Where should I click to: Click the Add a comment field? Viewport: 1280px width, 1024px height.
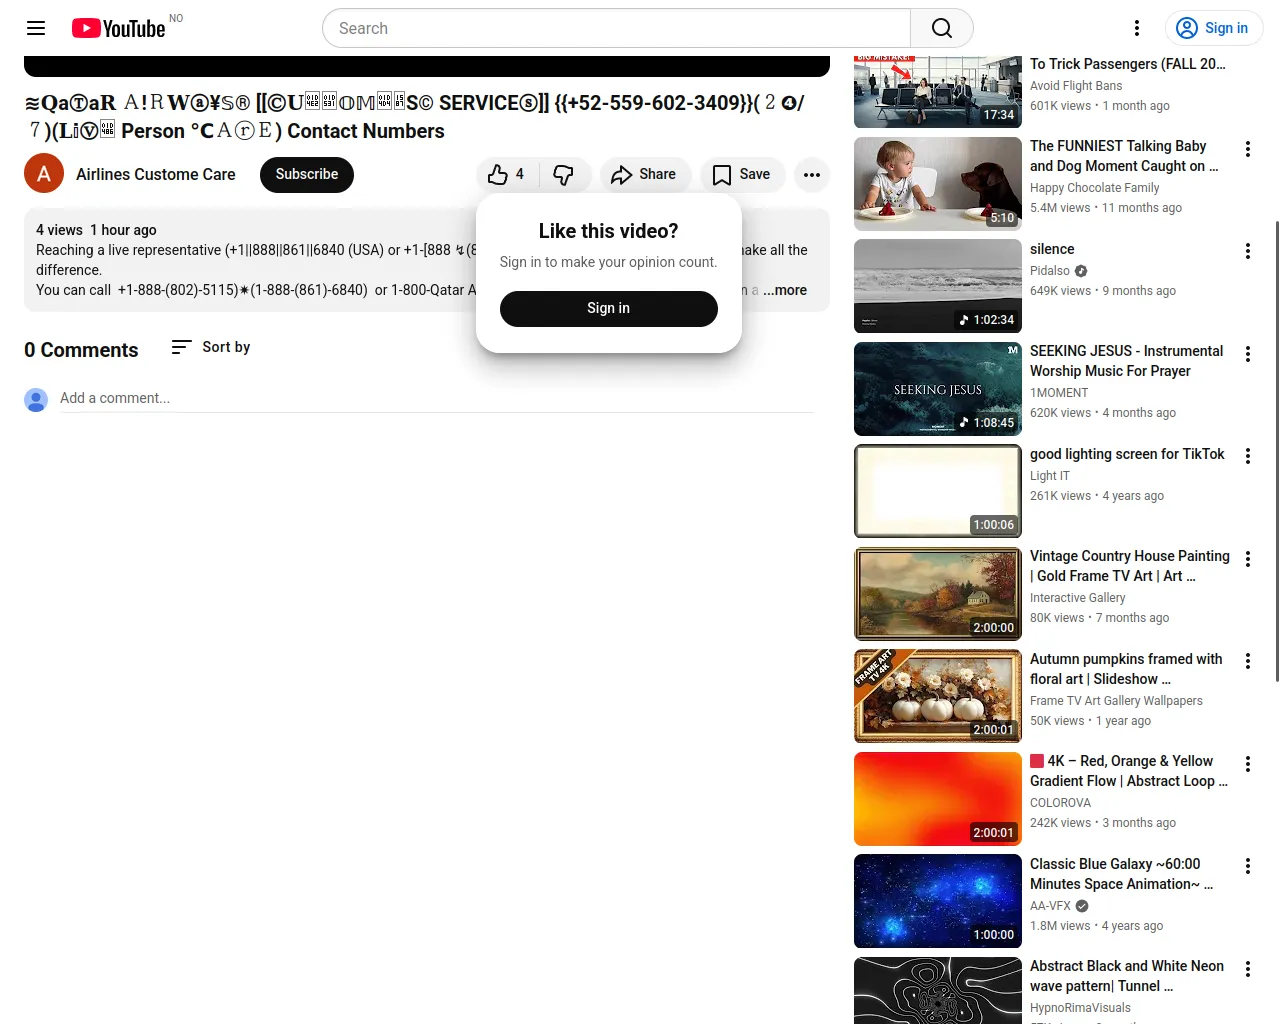436,398
